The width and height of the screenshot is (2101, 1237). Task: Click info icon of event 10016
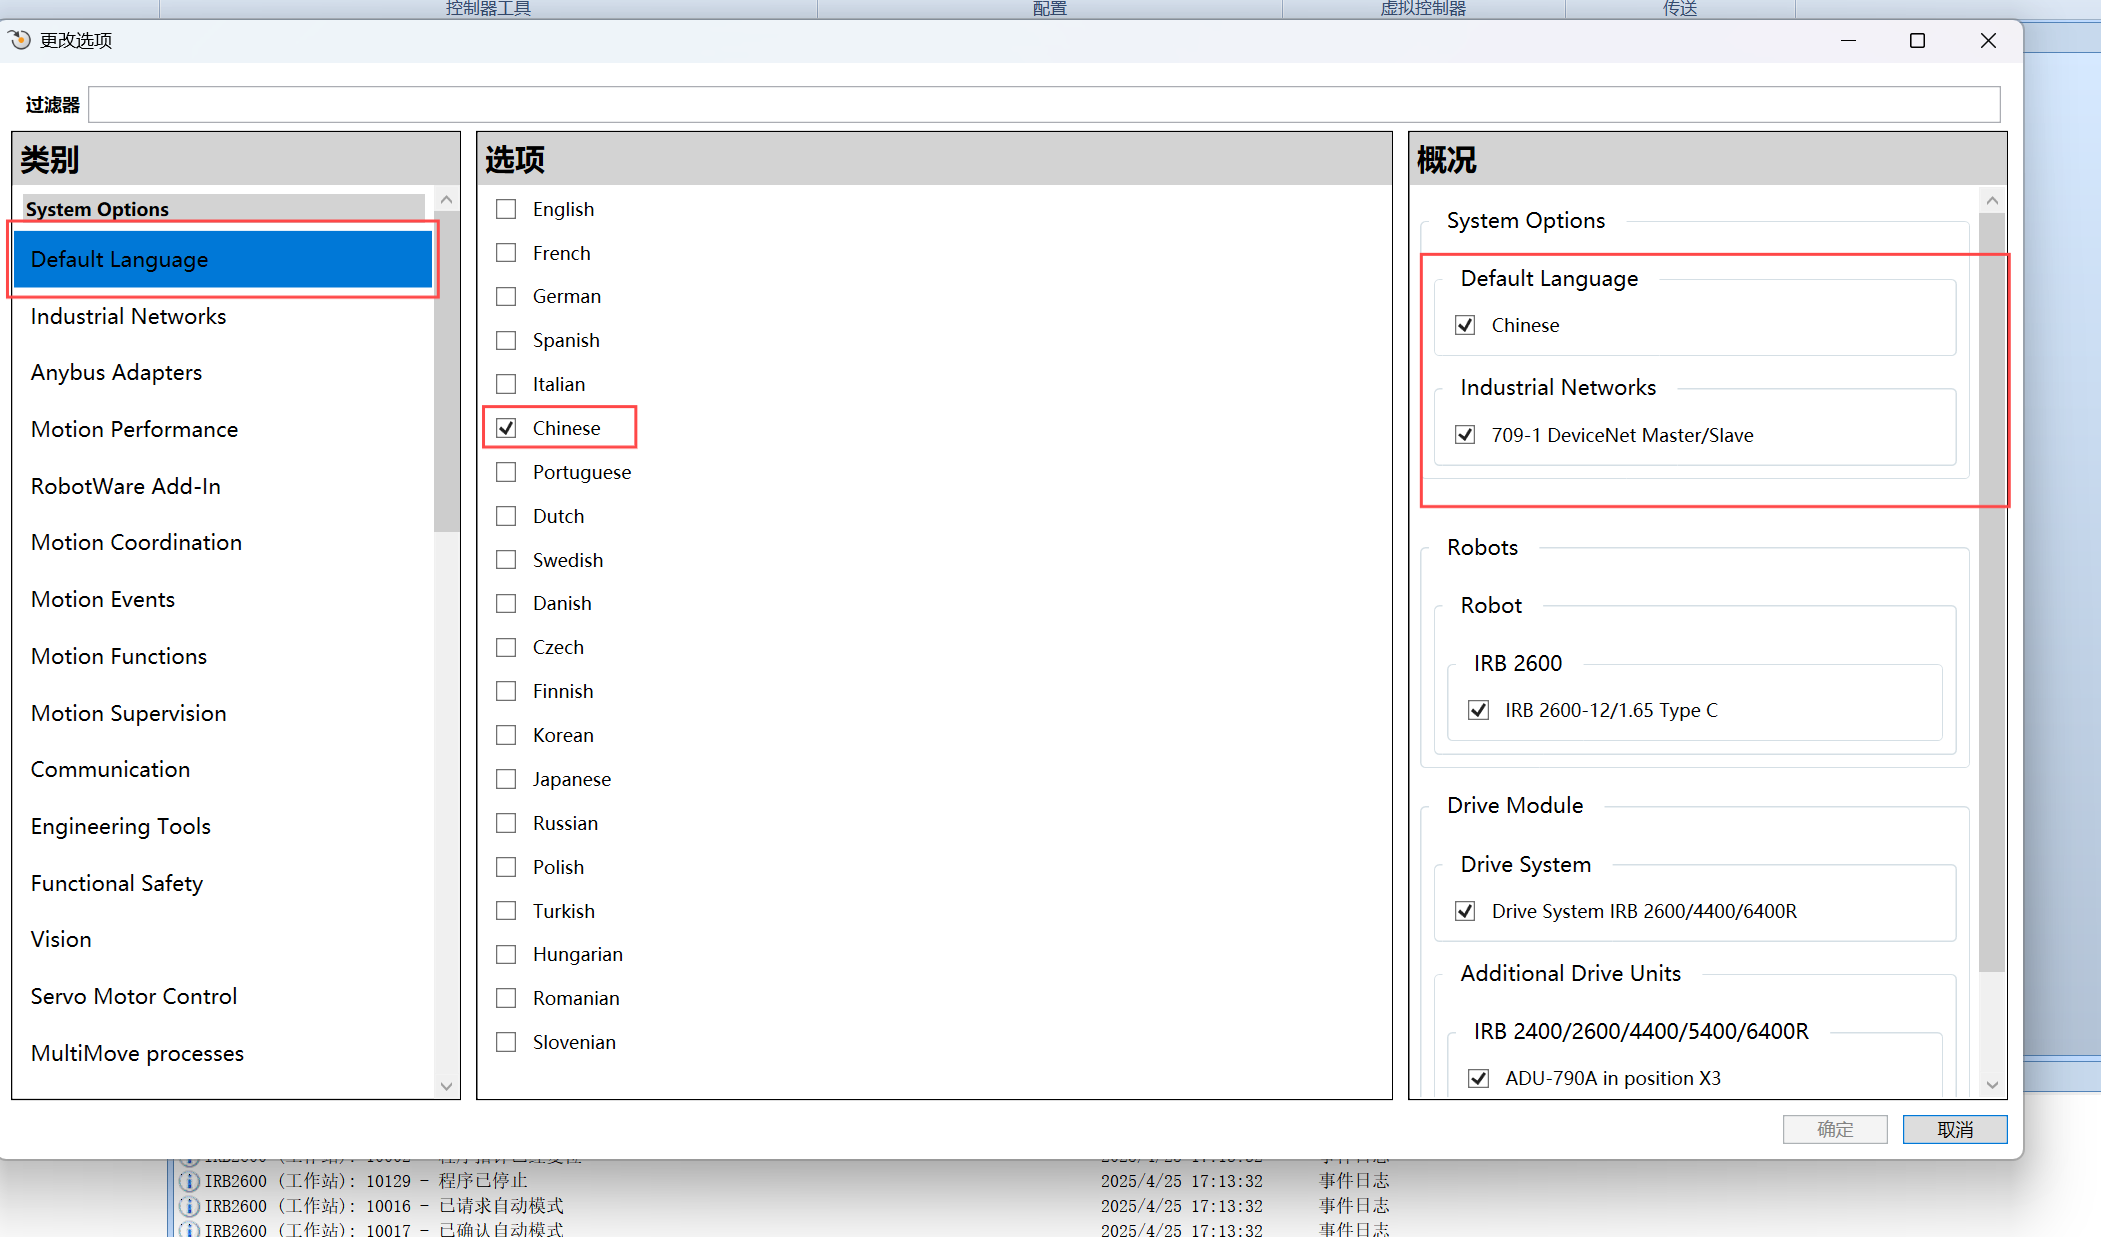pyautogui.click(x=189, y=1206)
